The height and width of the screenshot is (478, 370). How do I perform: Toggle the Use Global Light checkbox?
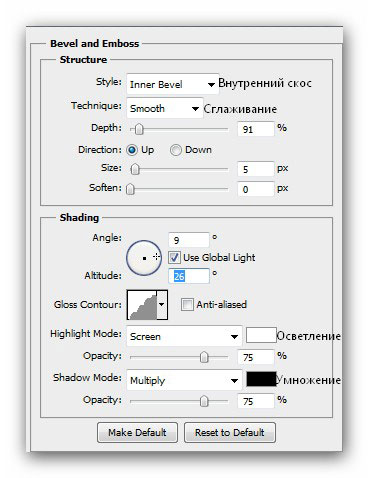click(174, 257)
